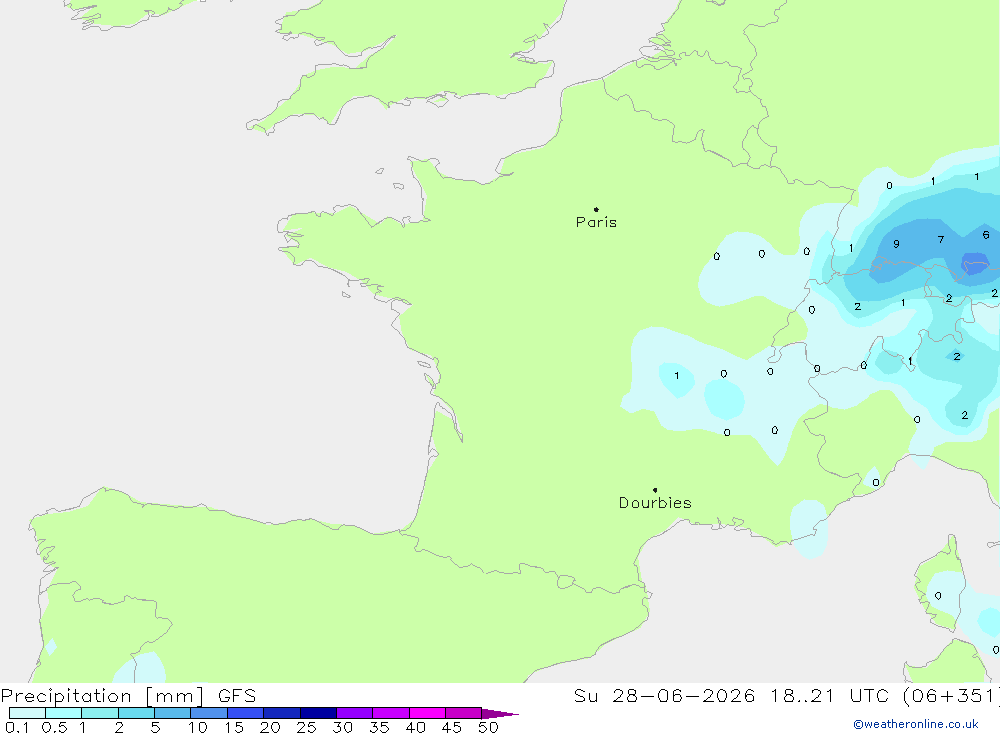Click the purple arrow tip above 50
The image size is (1000, 733).
coord(500,713)
